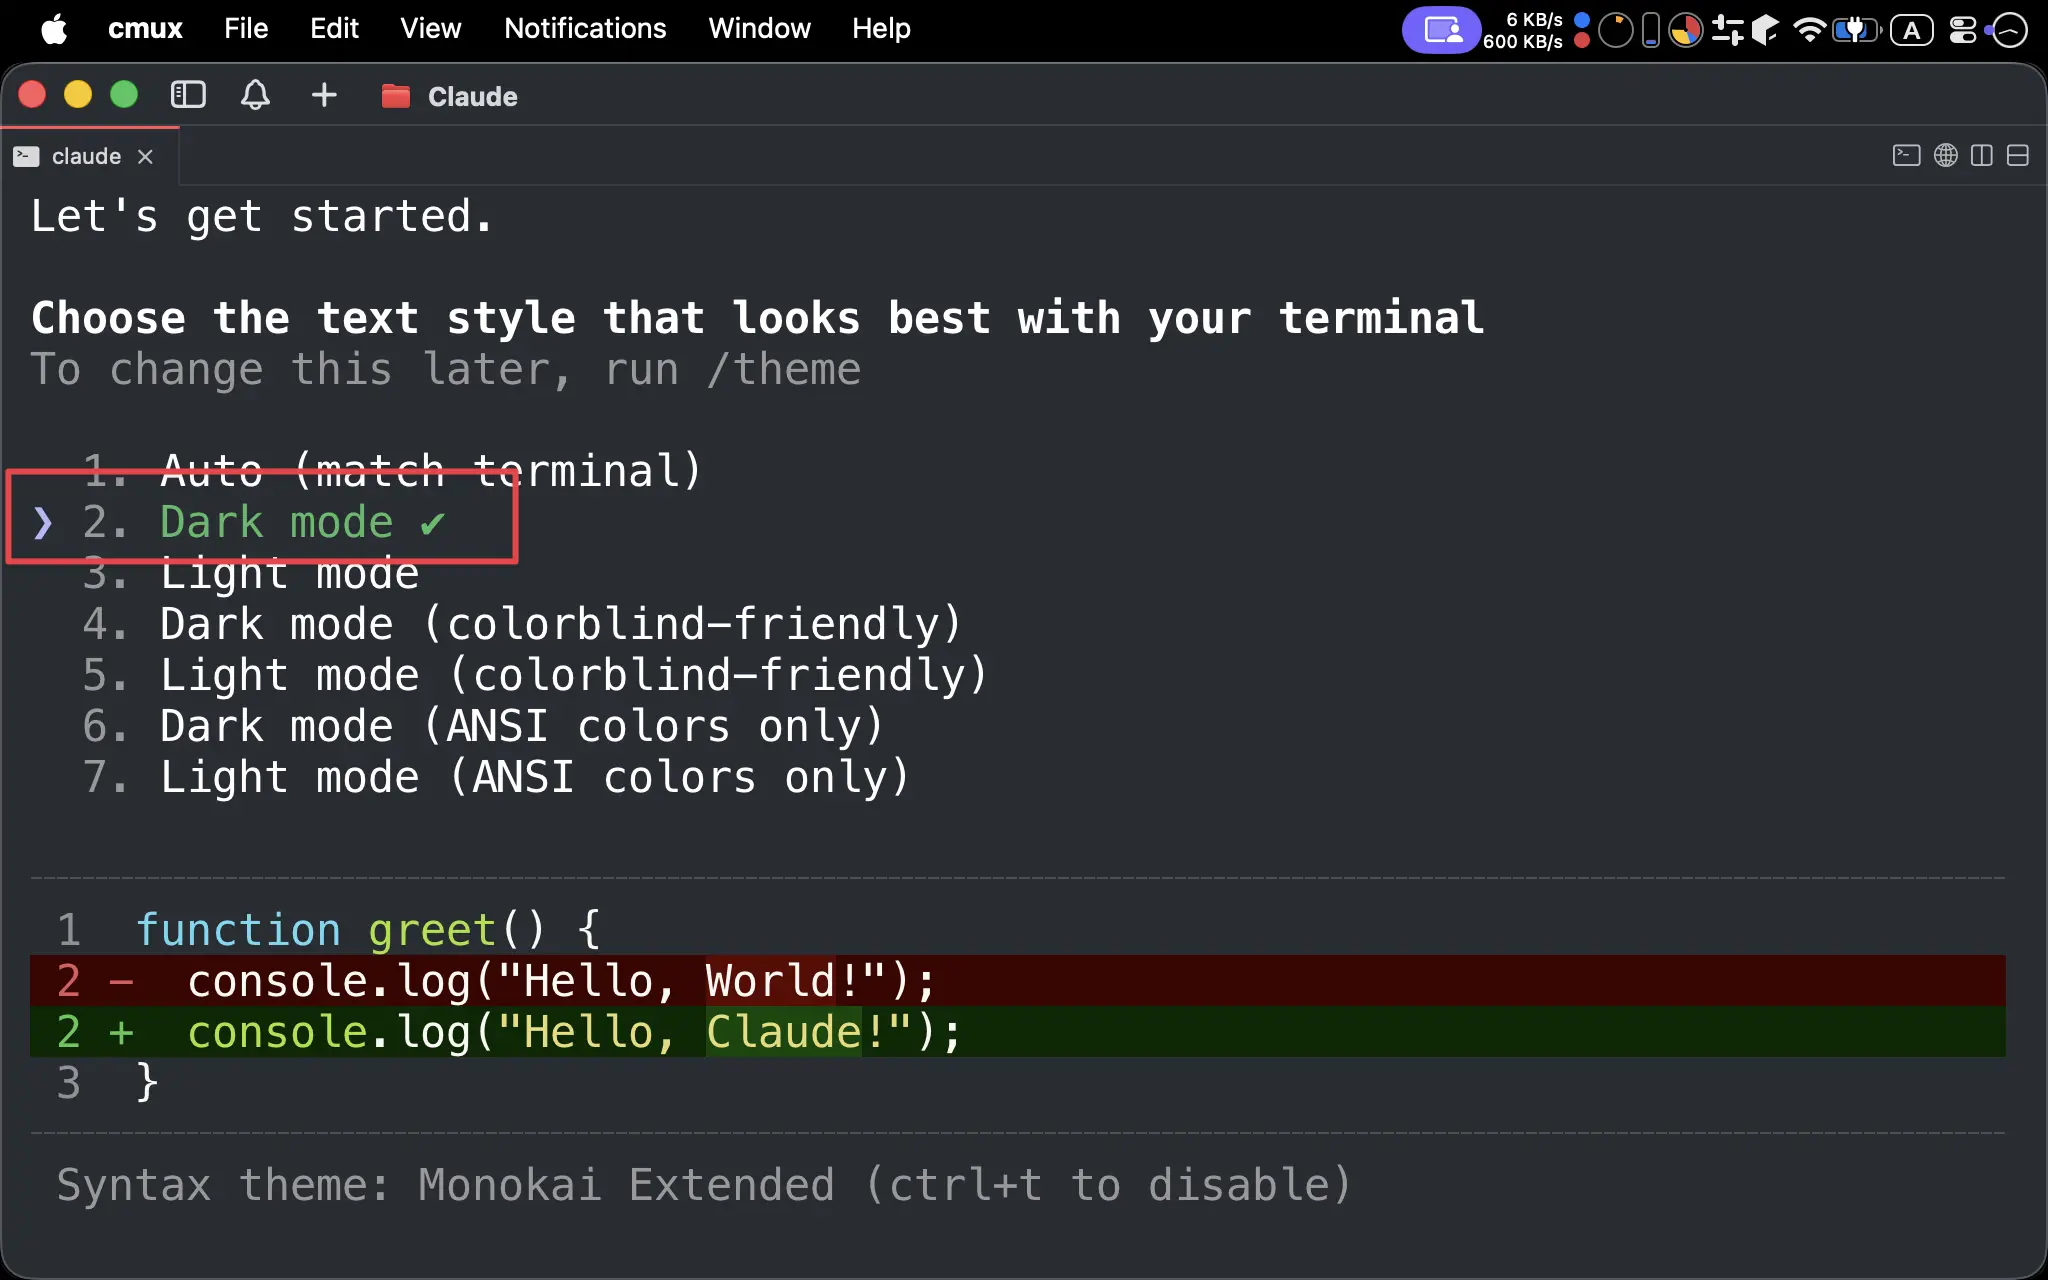Open the input source A menu
The height and width of the screenshot is (1280, 2048).
(x=1911, y=30)
